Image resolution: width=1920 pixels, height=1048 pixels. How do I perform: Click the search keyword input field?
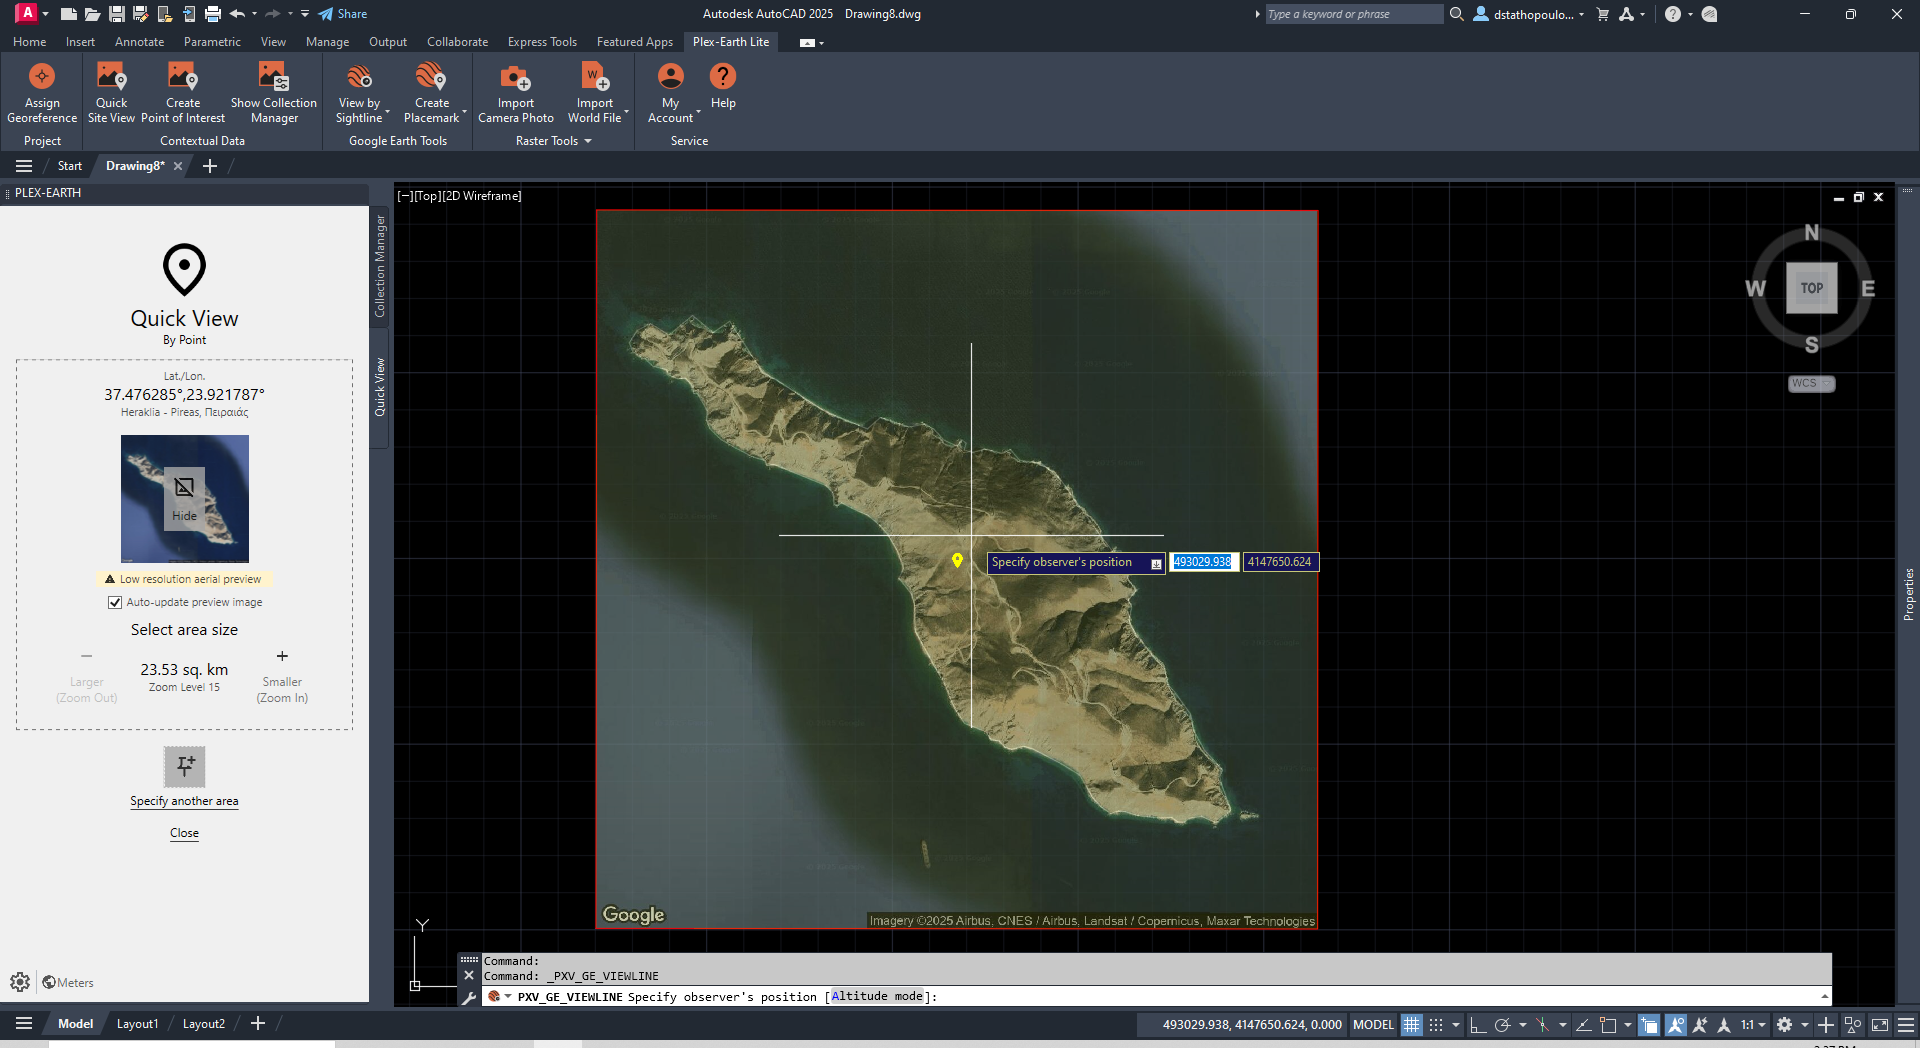pos(1353,14)
